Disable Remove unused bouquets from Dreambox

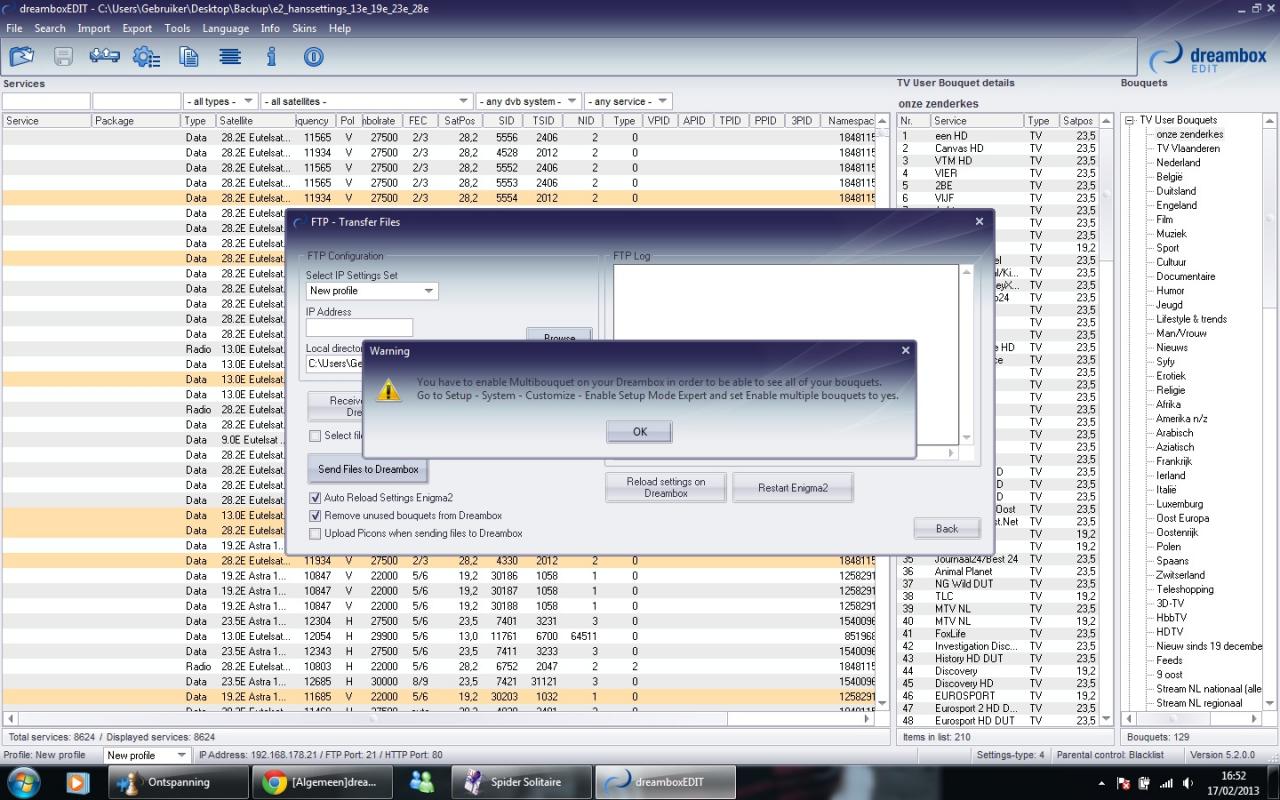point(315,516)
